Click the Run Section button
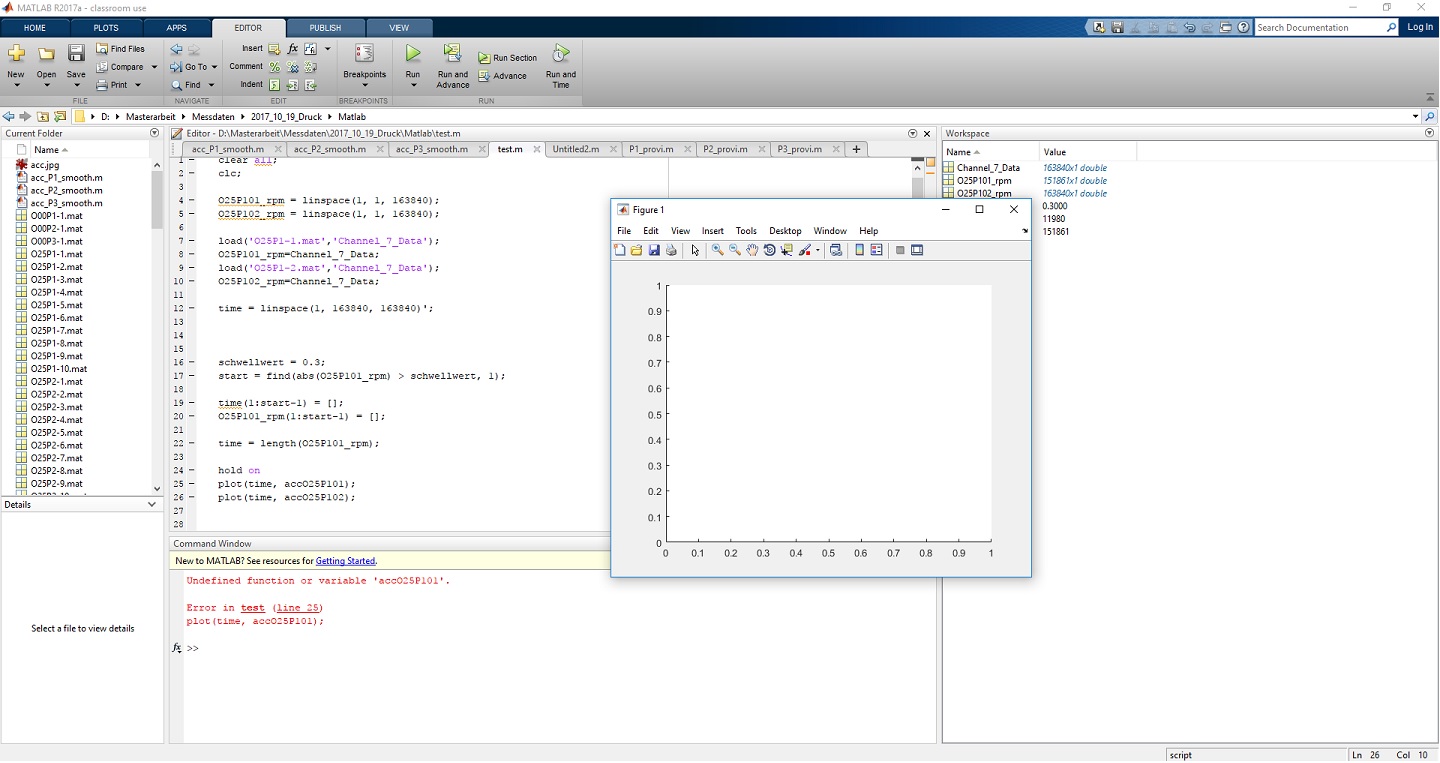The image size is (1440, 763). point(508,58)
